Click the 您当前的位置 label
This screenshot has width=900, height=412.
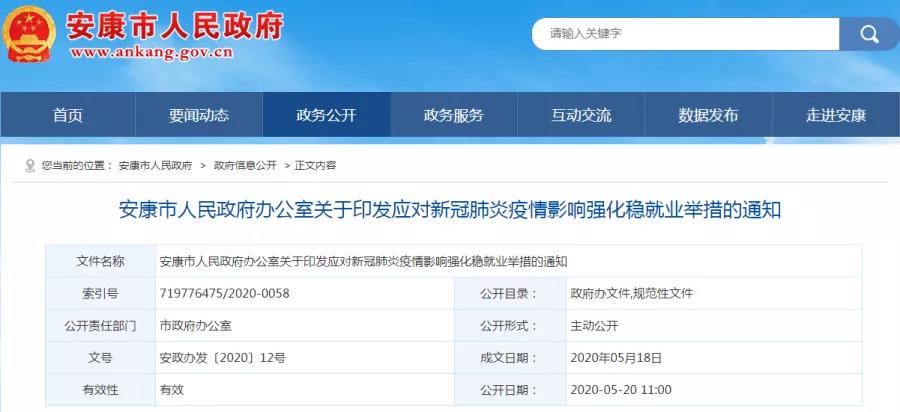click(x=76, y=166)
